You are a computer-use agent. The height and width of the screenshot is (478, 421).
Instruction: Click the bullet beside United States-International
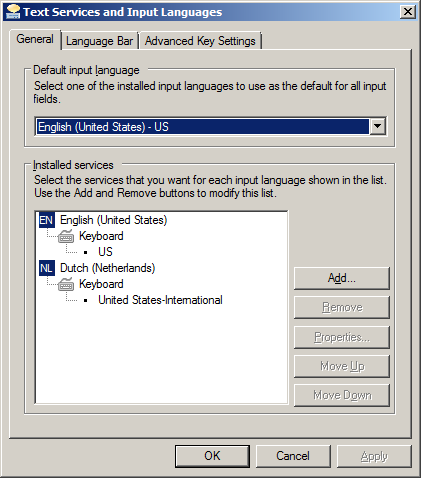pyautogui.click(x=86, y=300)
